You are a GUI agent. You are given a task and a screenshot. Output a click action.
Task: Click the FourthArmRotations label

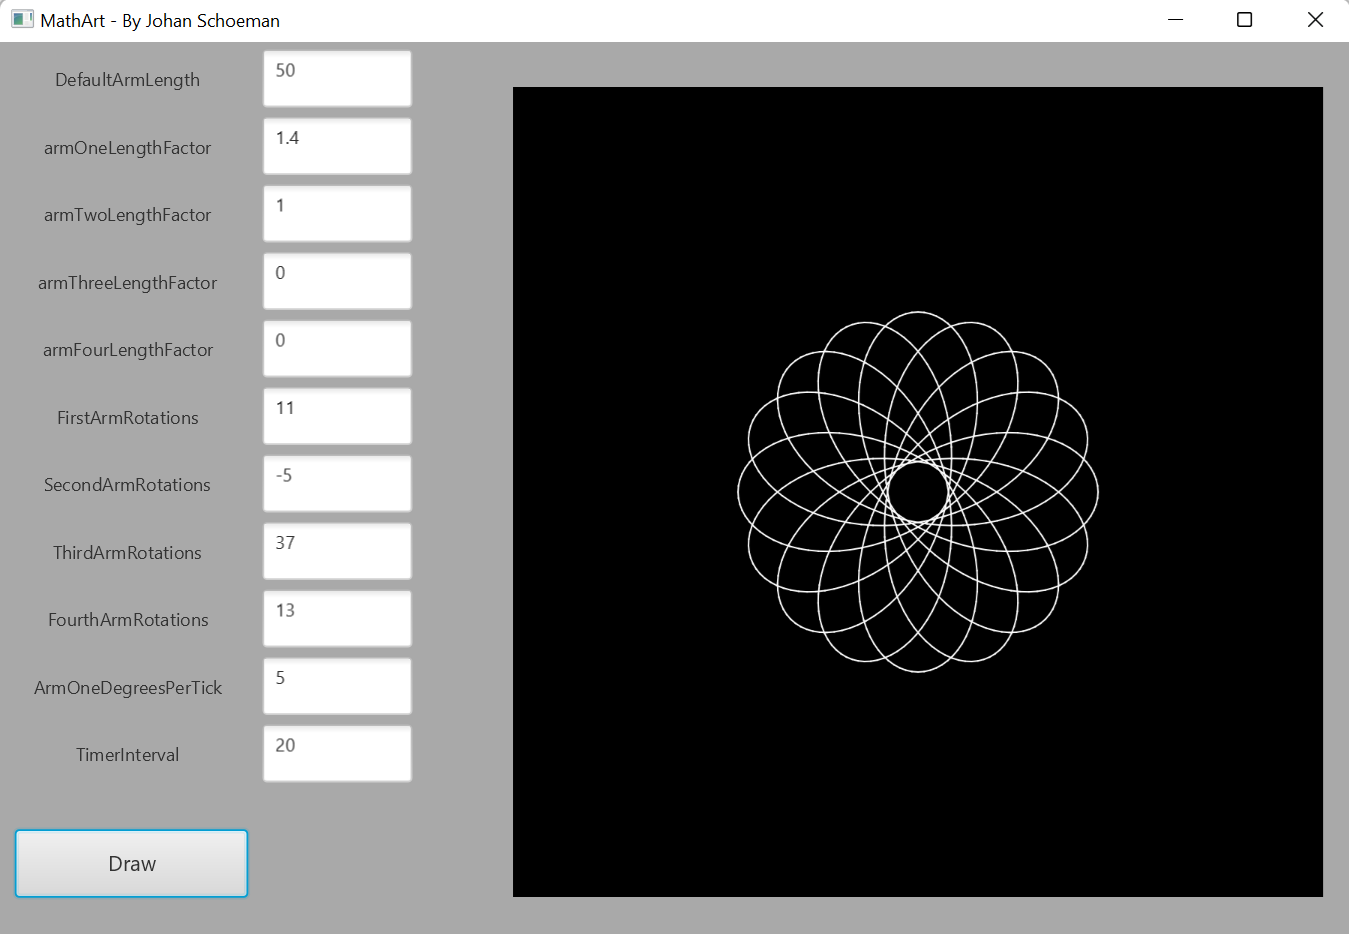(x=128, y=620)
